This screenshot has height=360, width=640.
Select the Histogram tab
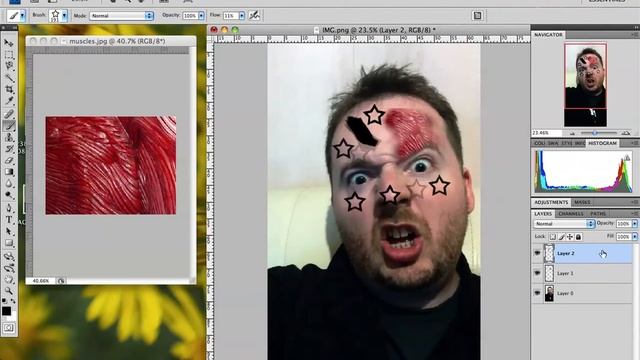pos(602,143)
